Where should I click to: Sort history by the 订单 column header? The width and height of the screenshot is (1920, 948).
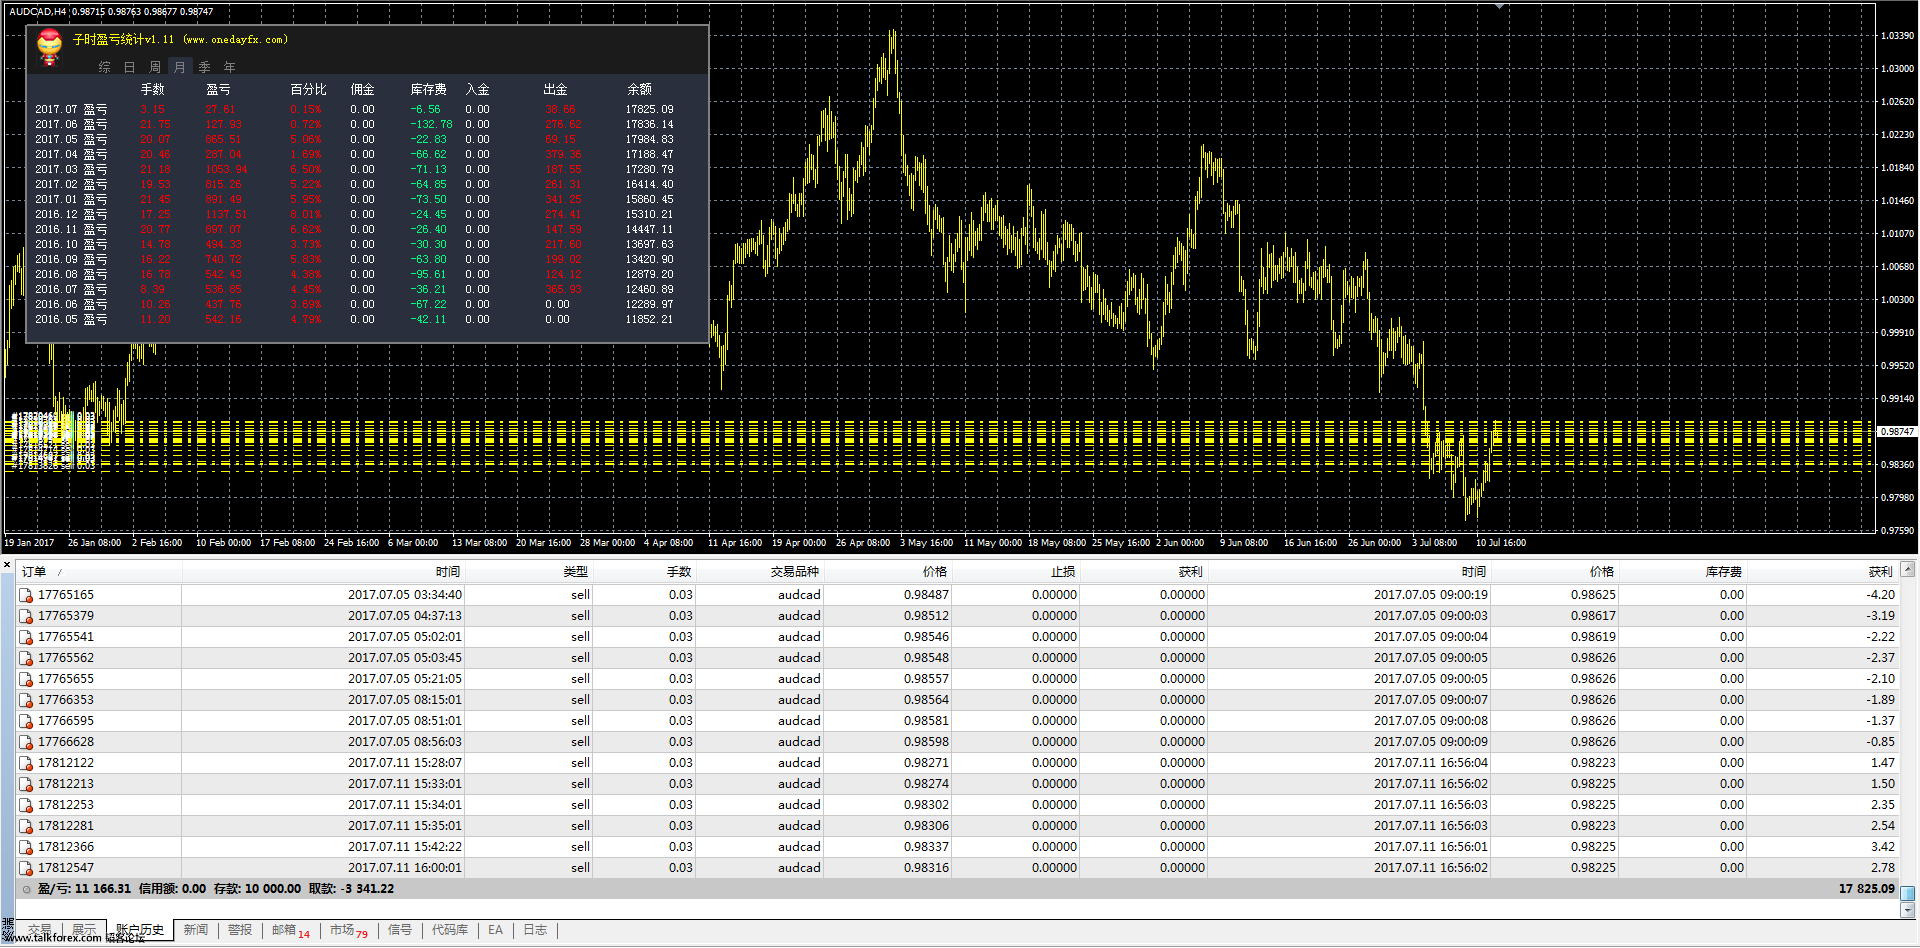point(34,572)
